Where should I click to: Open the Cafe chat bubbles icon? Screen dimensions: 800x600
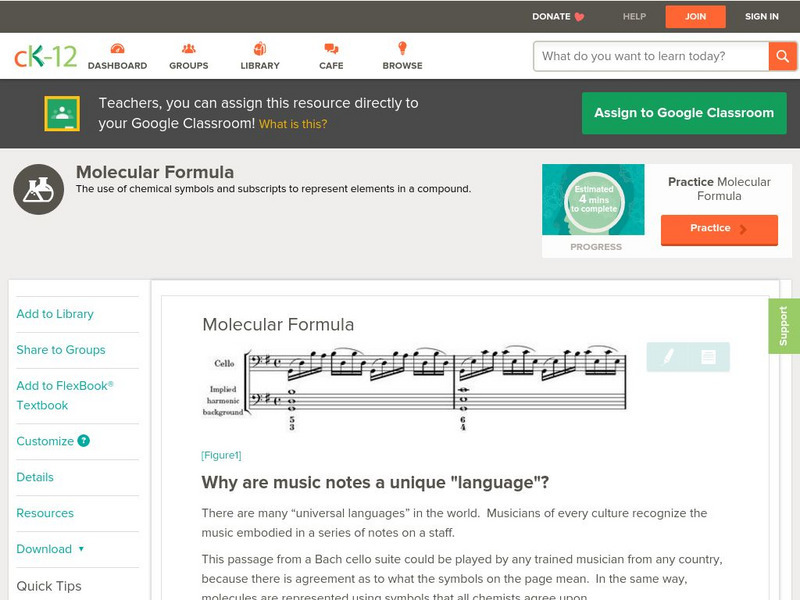331,48
